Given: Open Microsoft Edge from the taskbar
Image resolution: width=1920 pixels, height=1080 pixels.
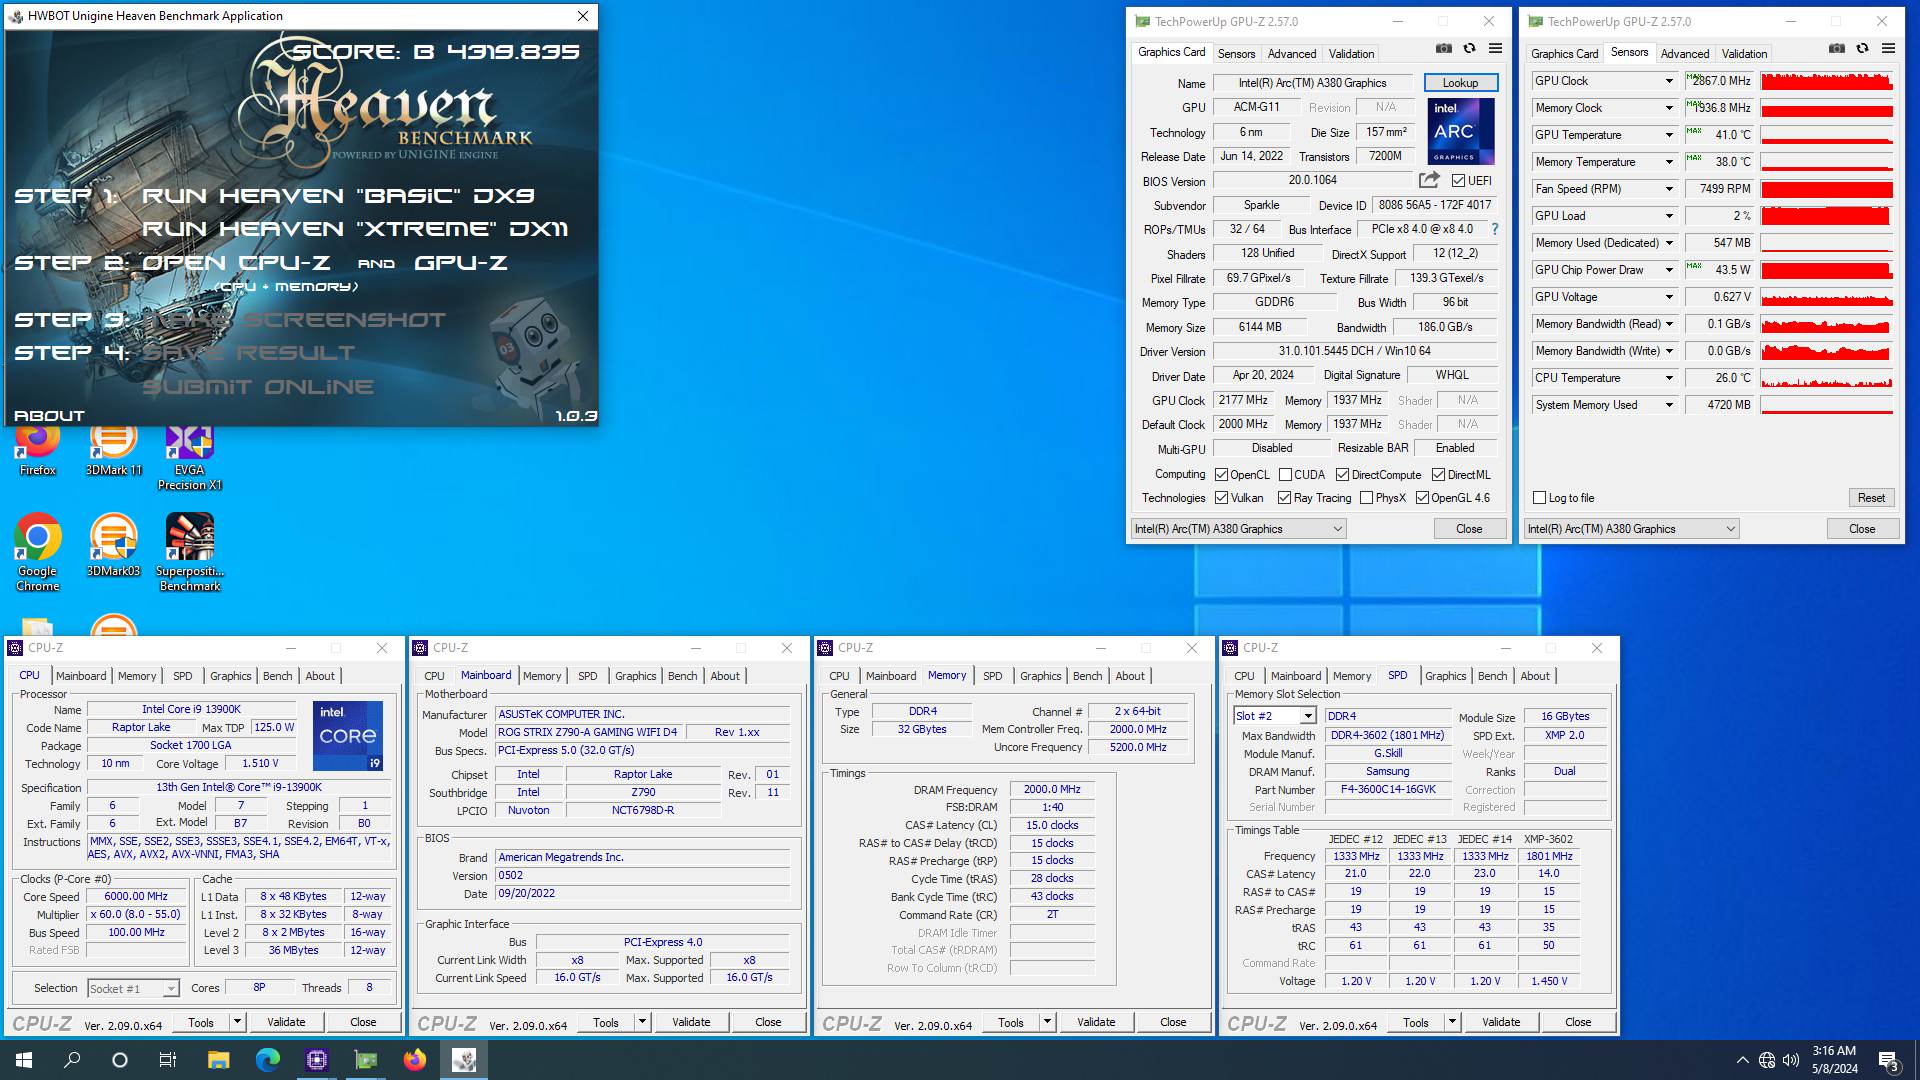Looking at the screenshot, I should click(x=267, y=1060).
